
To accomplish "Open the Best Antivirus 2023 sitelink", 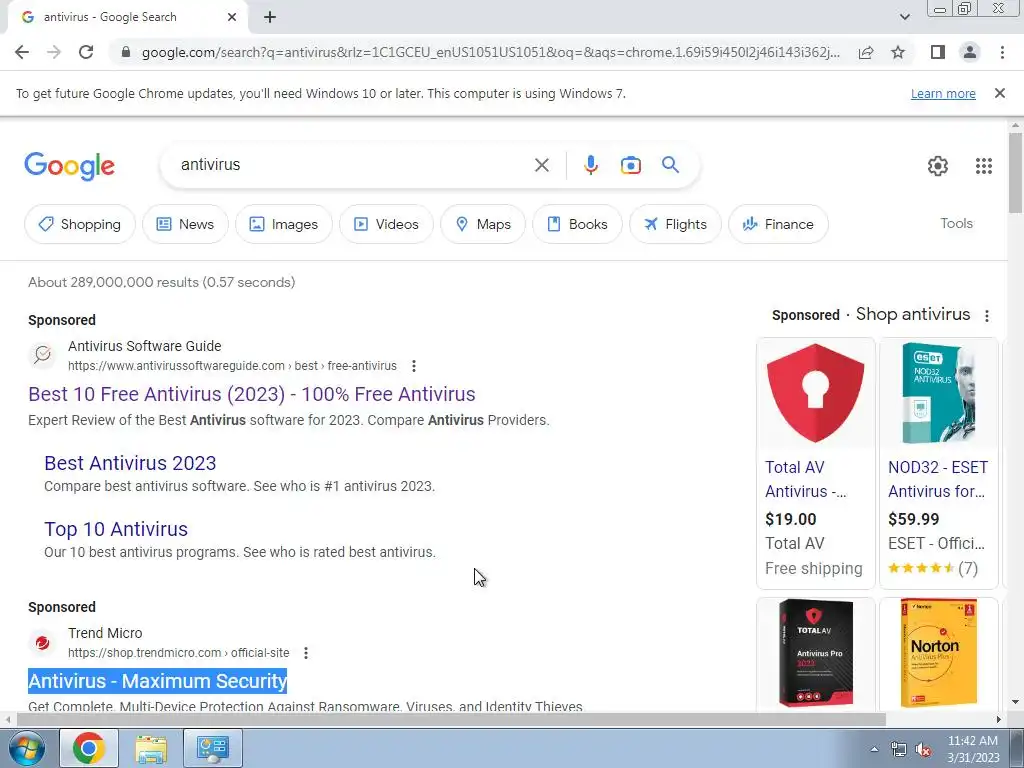I will point(130,463).
